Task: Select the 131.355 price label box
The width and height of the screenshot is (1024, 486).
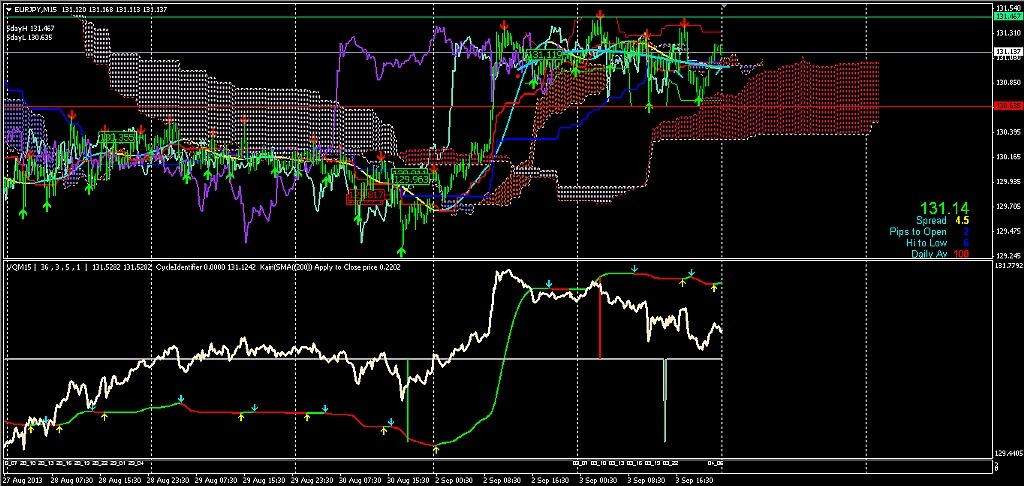Action: 118,137
